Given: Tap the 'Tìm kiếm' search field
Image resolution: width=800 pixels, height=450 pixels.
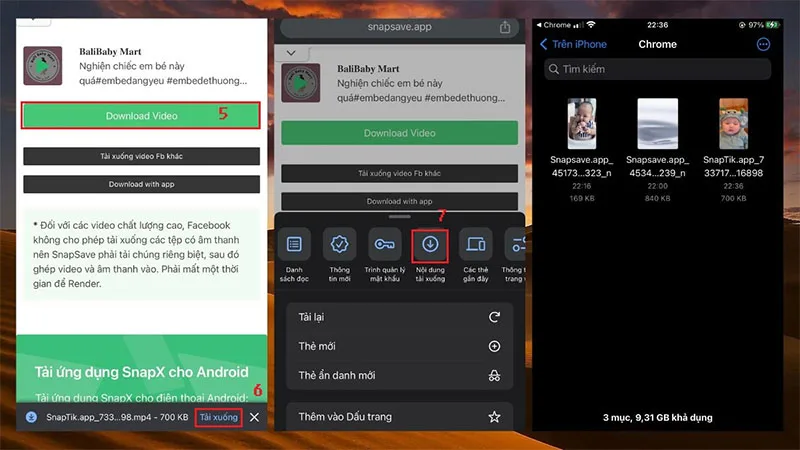Looking at the screenshot, I should tap(657, 69).
